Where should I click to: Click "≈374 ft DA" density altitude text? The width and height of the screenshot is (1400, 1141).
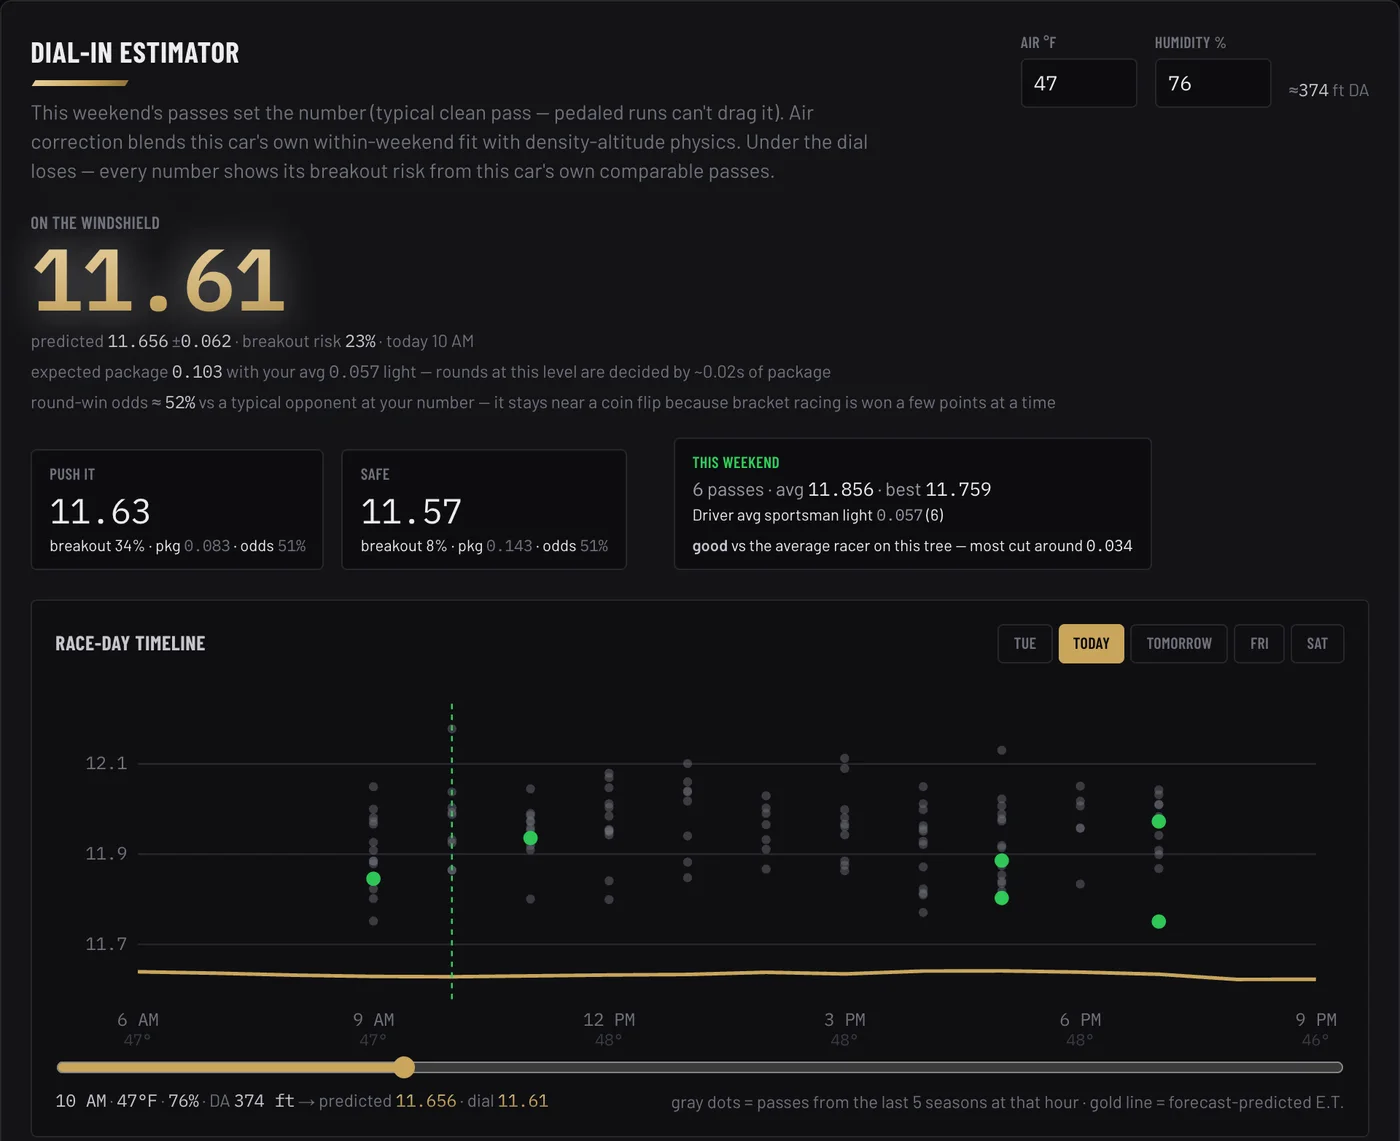(1328, 90)
